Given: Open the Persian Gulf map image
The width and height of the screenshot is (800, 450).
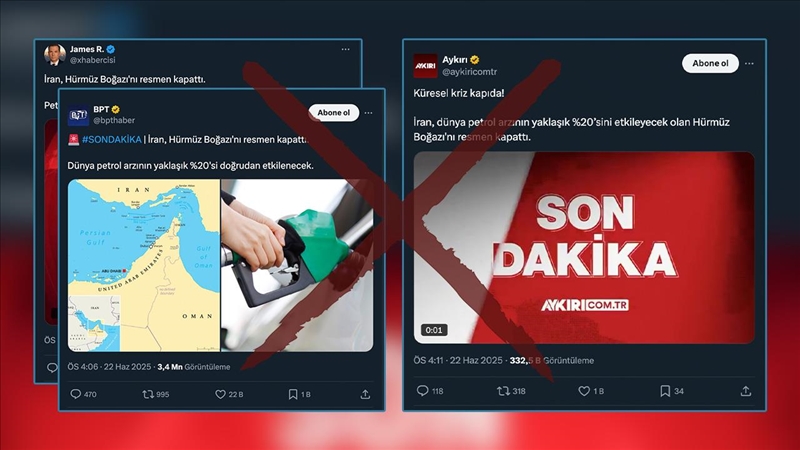Looking at the screenshot, I should click(144, 265).
